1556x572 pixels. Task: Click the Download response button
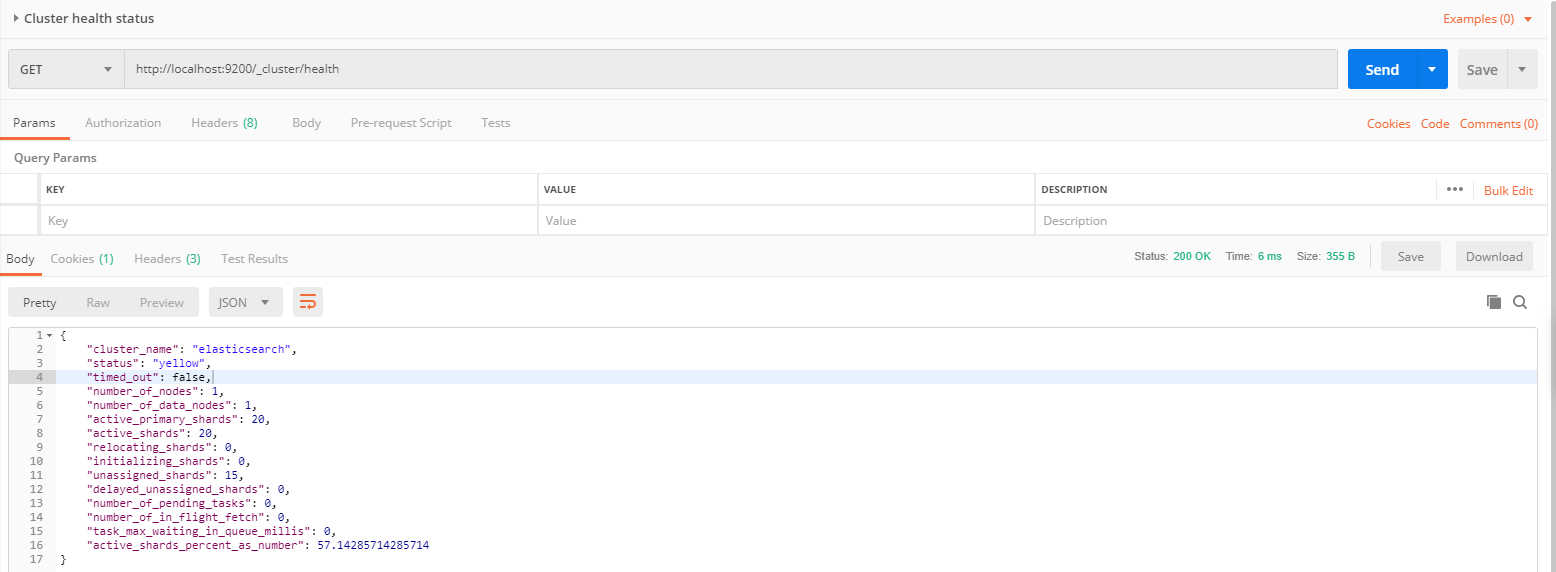pyautogui.click(x=1494, y=256)
